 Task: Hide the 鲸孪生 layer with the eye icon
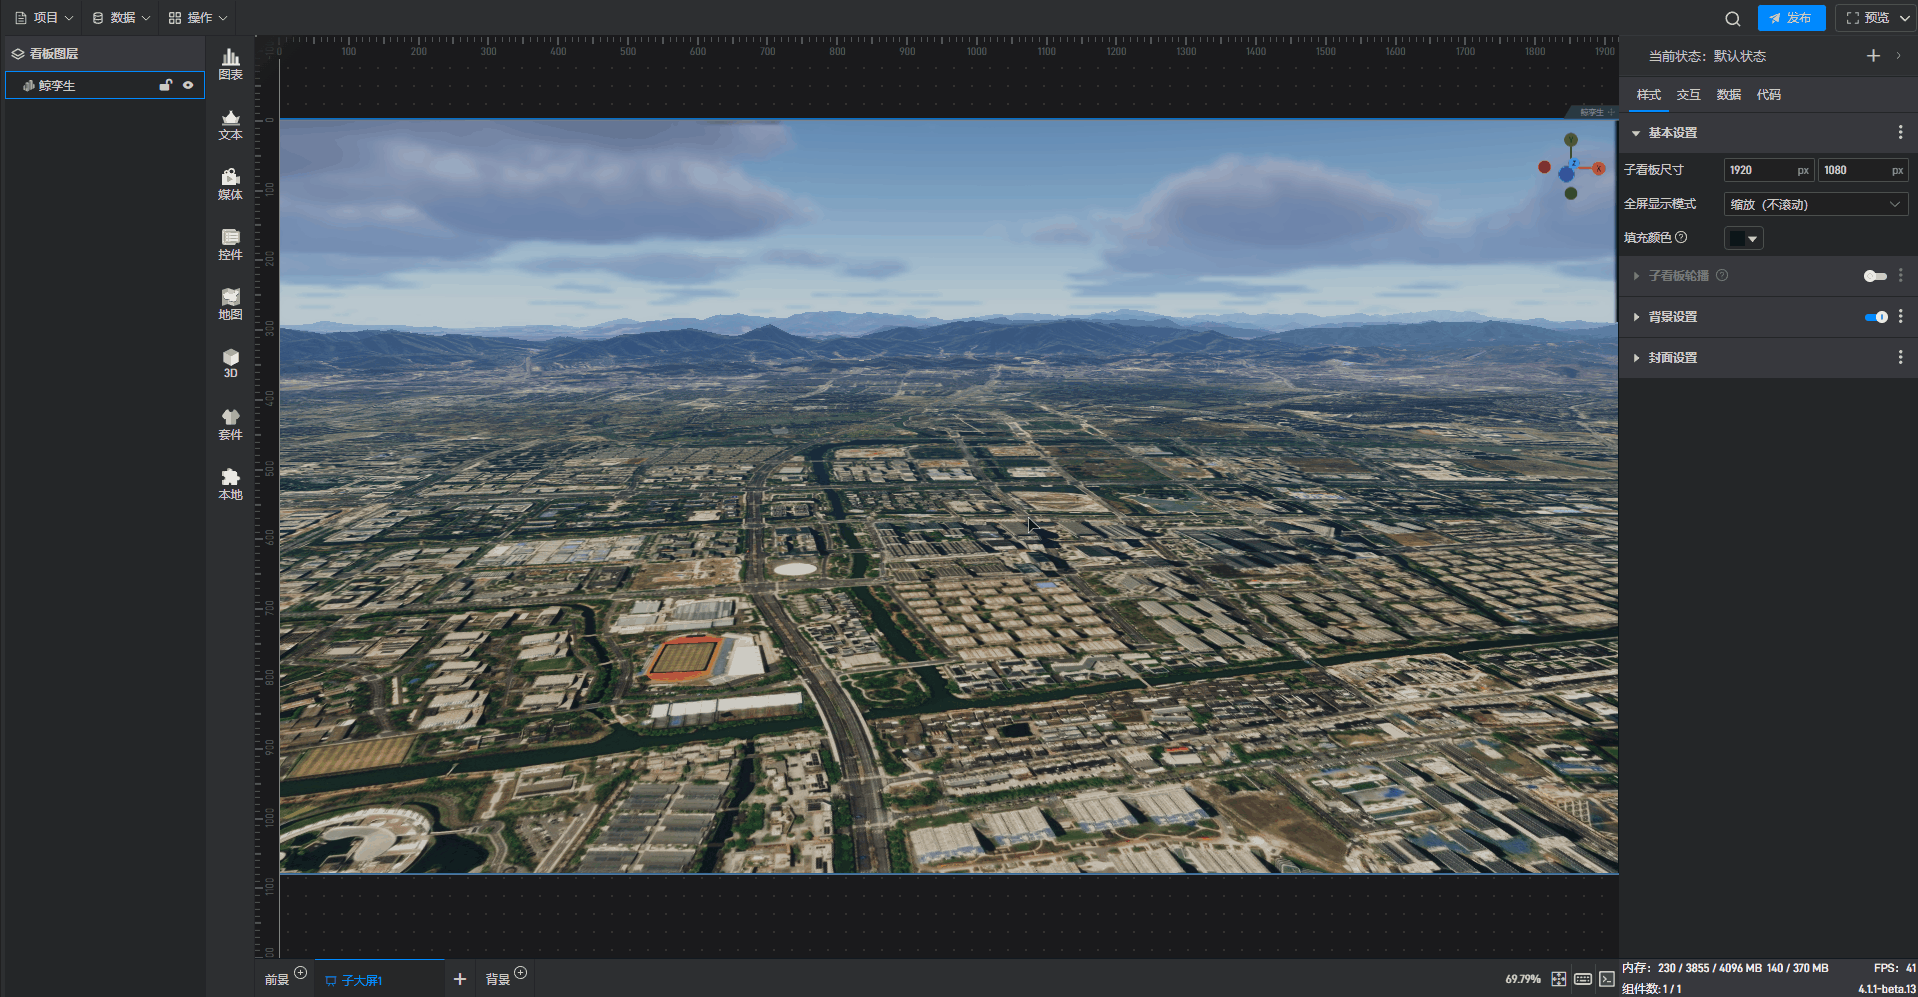(x=188, y=85)
